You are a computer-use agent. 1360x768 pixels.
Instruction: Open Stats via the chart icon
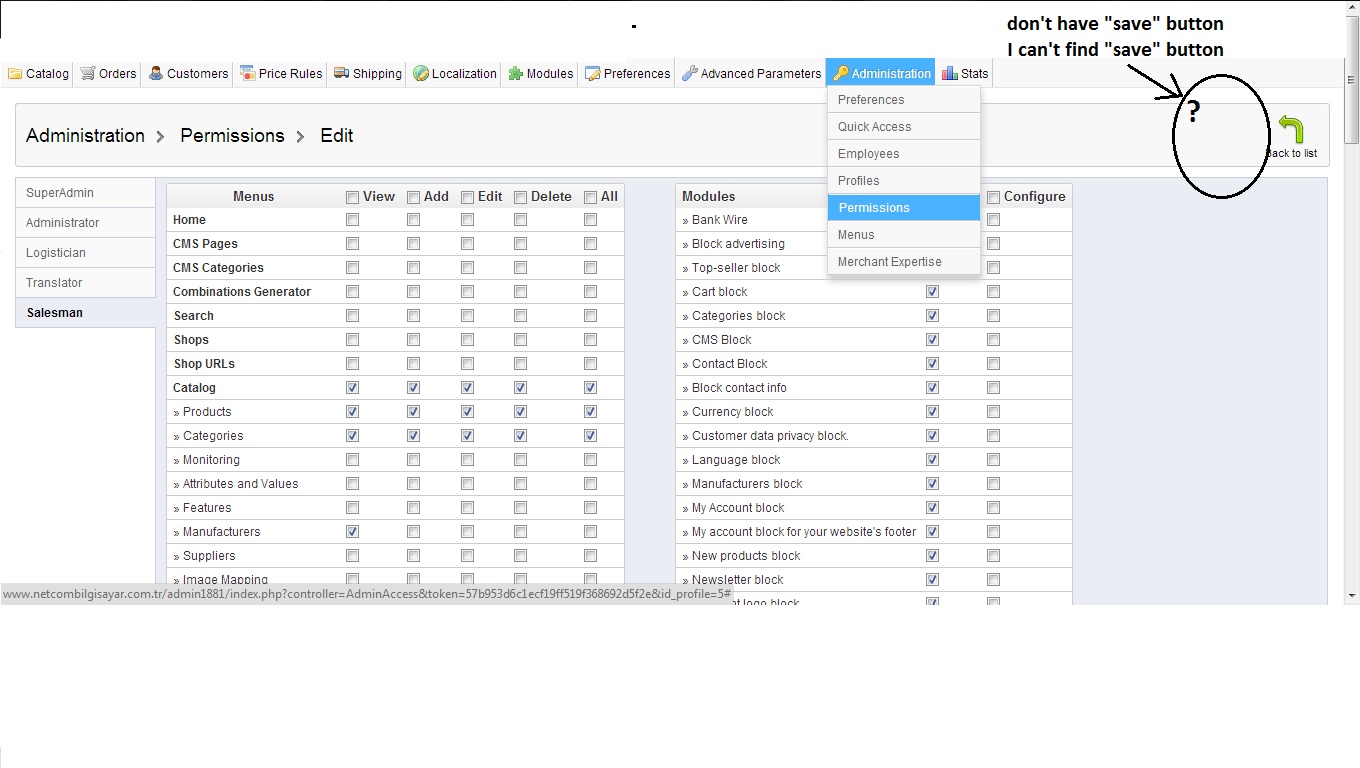point(950,73)
